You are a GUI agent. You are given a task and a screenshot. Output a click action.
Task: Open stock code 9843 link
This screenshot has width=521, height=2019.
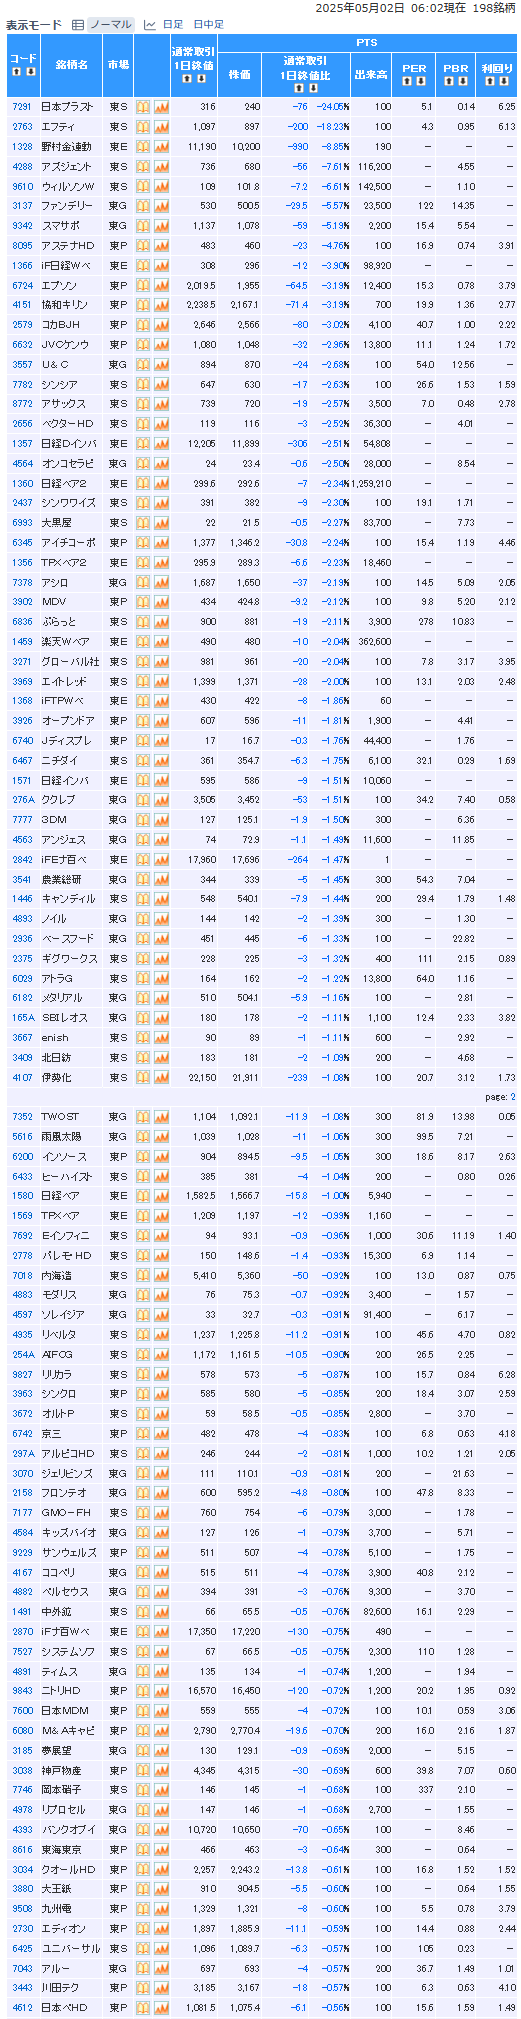coord(22,1690)
